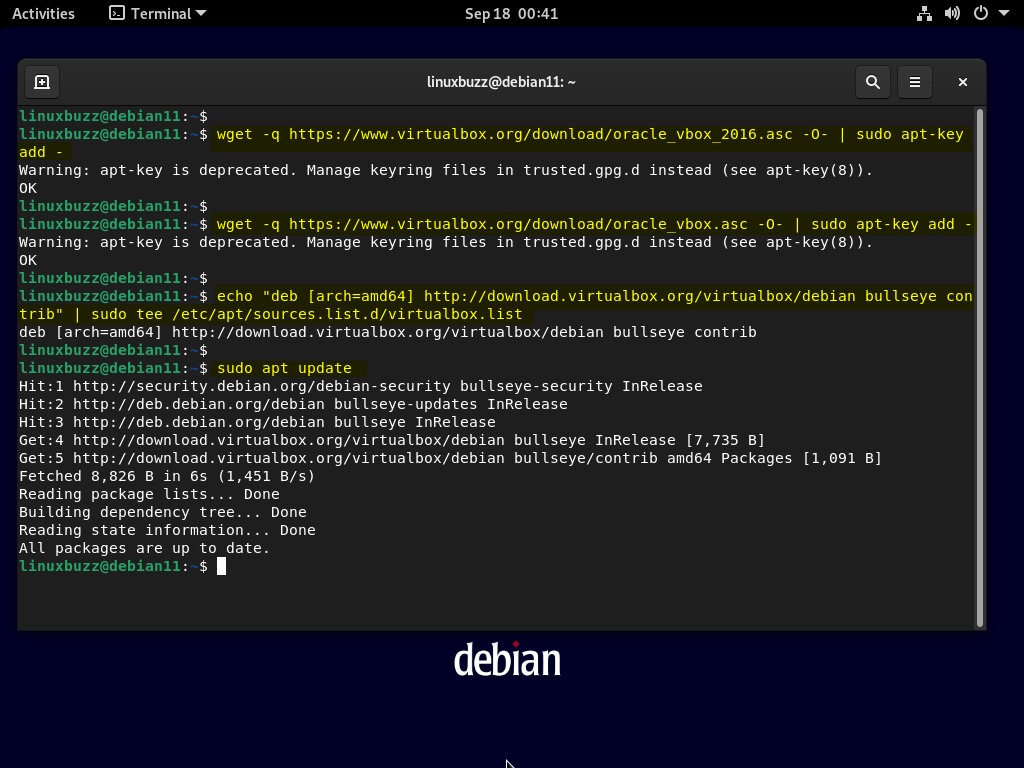Click the linuxbuzz@debian11 window title bar

tap(501, 82)
